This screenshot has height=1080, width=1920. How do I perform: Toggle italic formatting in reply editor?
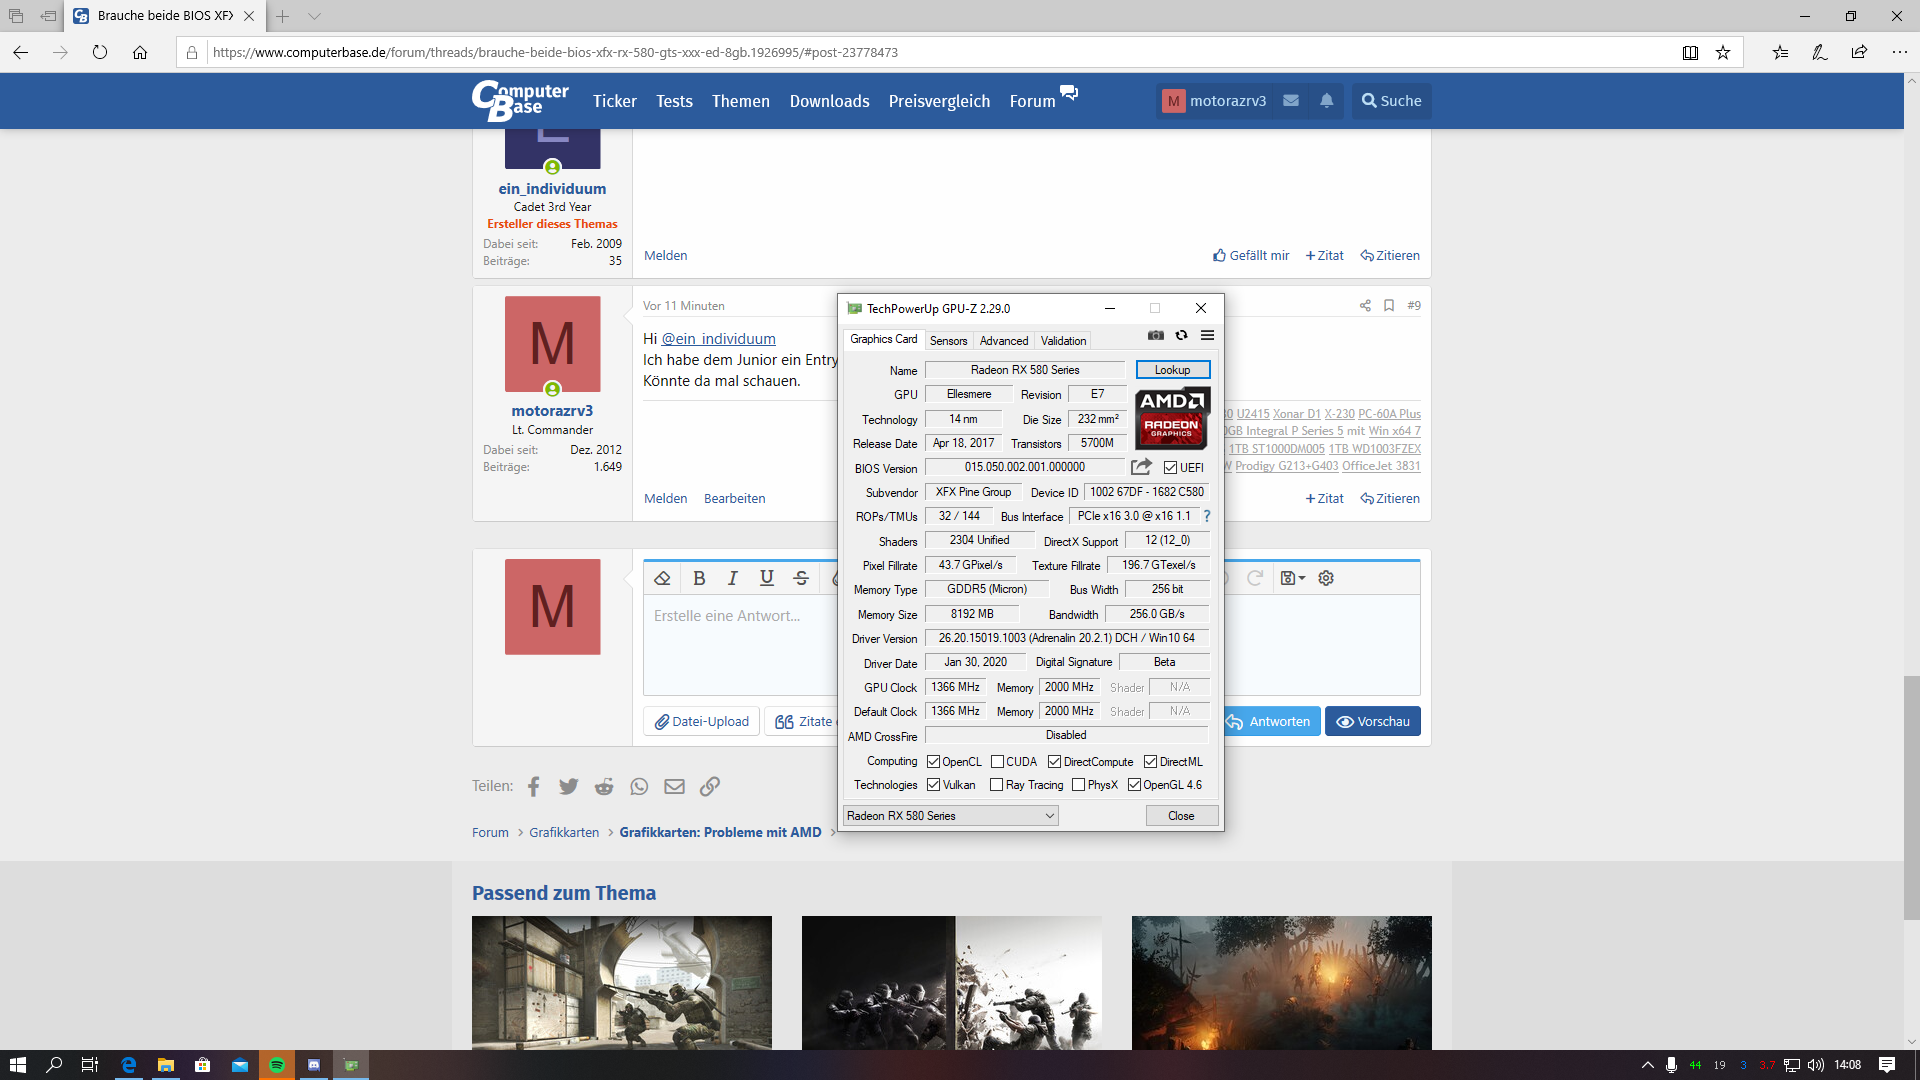(733, 578)
